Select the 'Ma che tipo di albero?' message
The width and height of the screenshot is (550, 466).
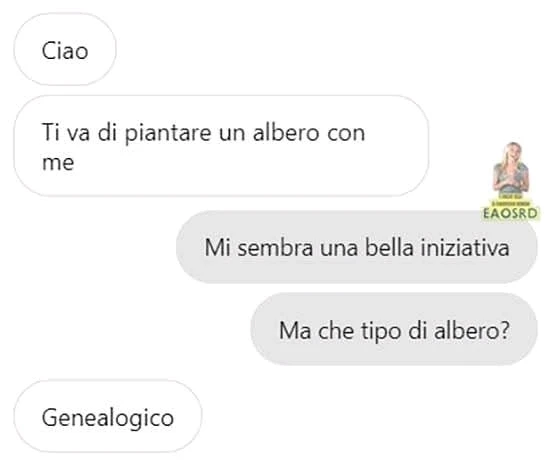394,329
